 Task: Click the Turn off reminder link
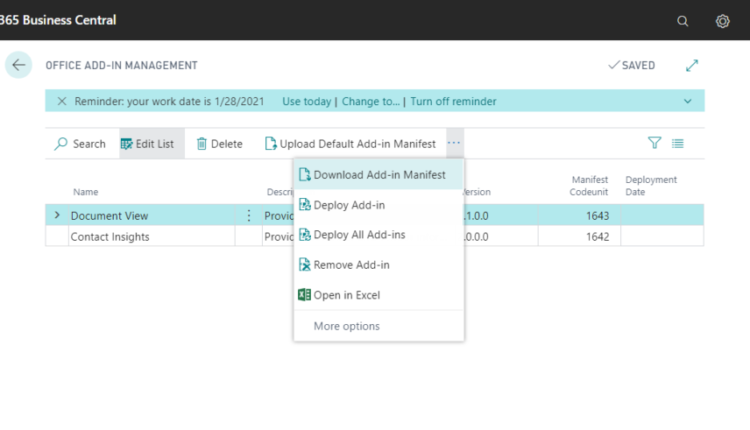click(x=453, y=101)
